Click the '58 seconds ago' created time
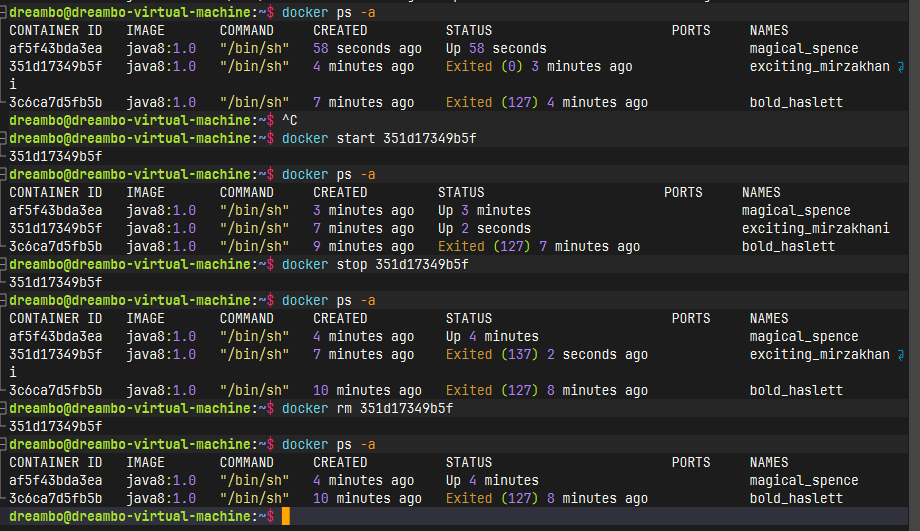Viewport: 920px width, 531px height. pyautogui.click(x=363, y=49)
